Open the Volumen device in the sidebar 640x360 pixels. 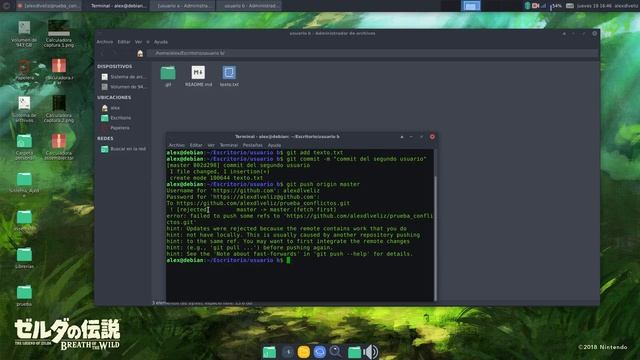(x=123, y=87)
